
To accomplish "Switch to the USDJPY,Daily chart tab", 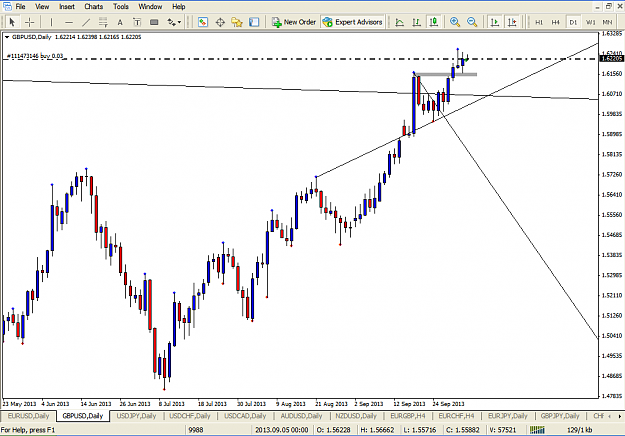I will point(136,416).
